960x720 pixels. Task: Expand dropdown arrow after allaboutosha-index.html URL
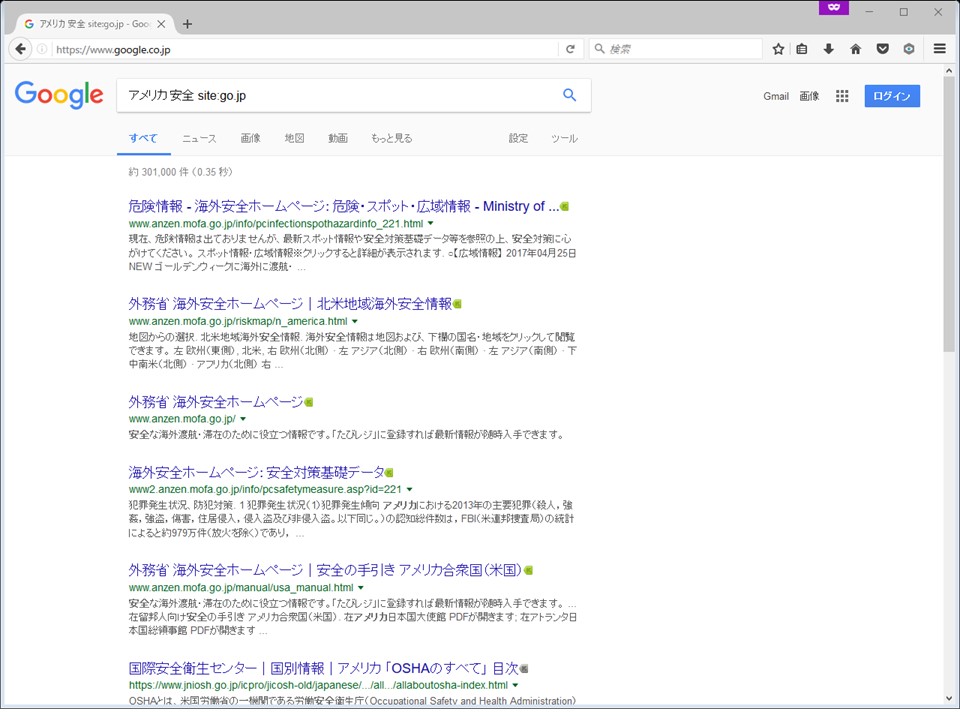[515, 686]
